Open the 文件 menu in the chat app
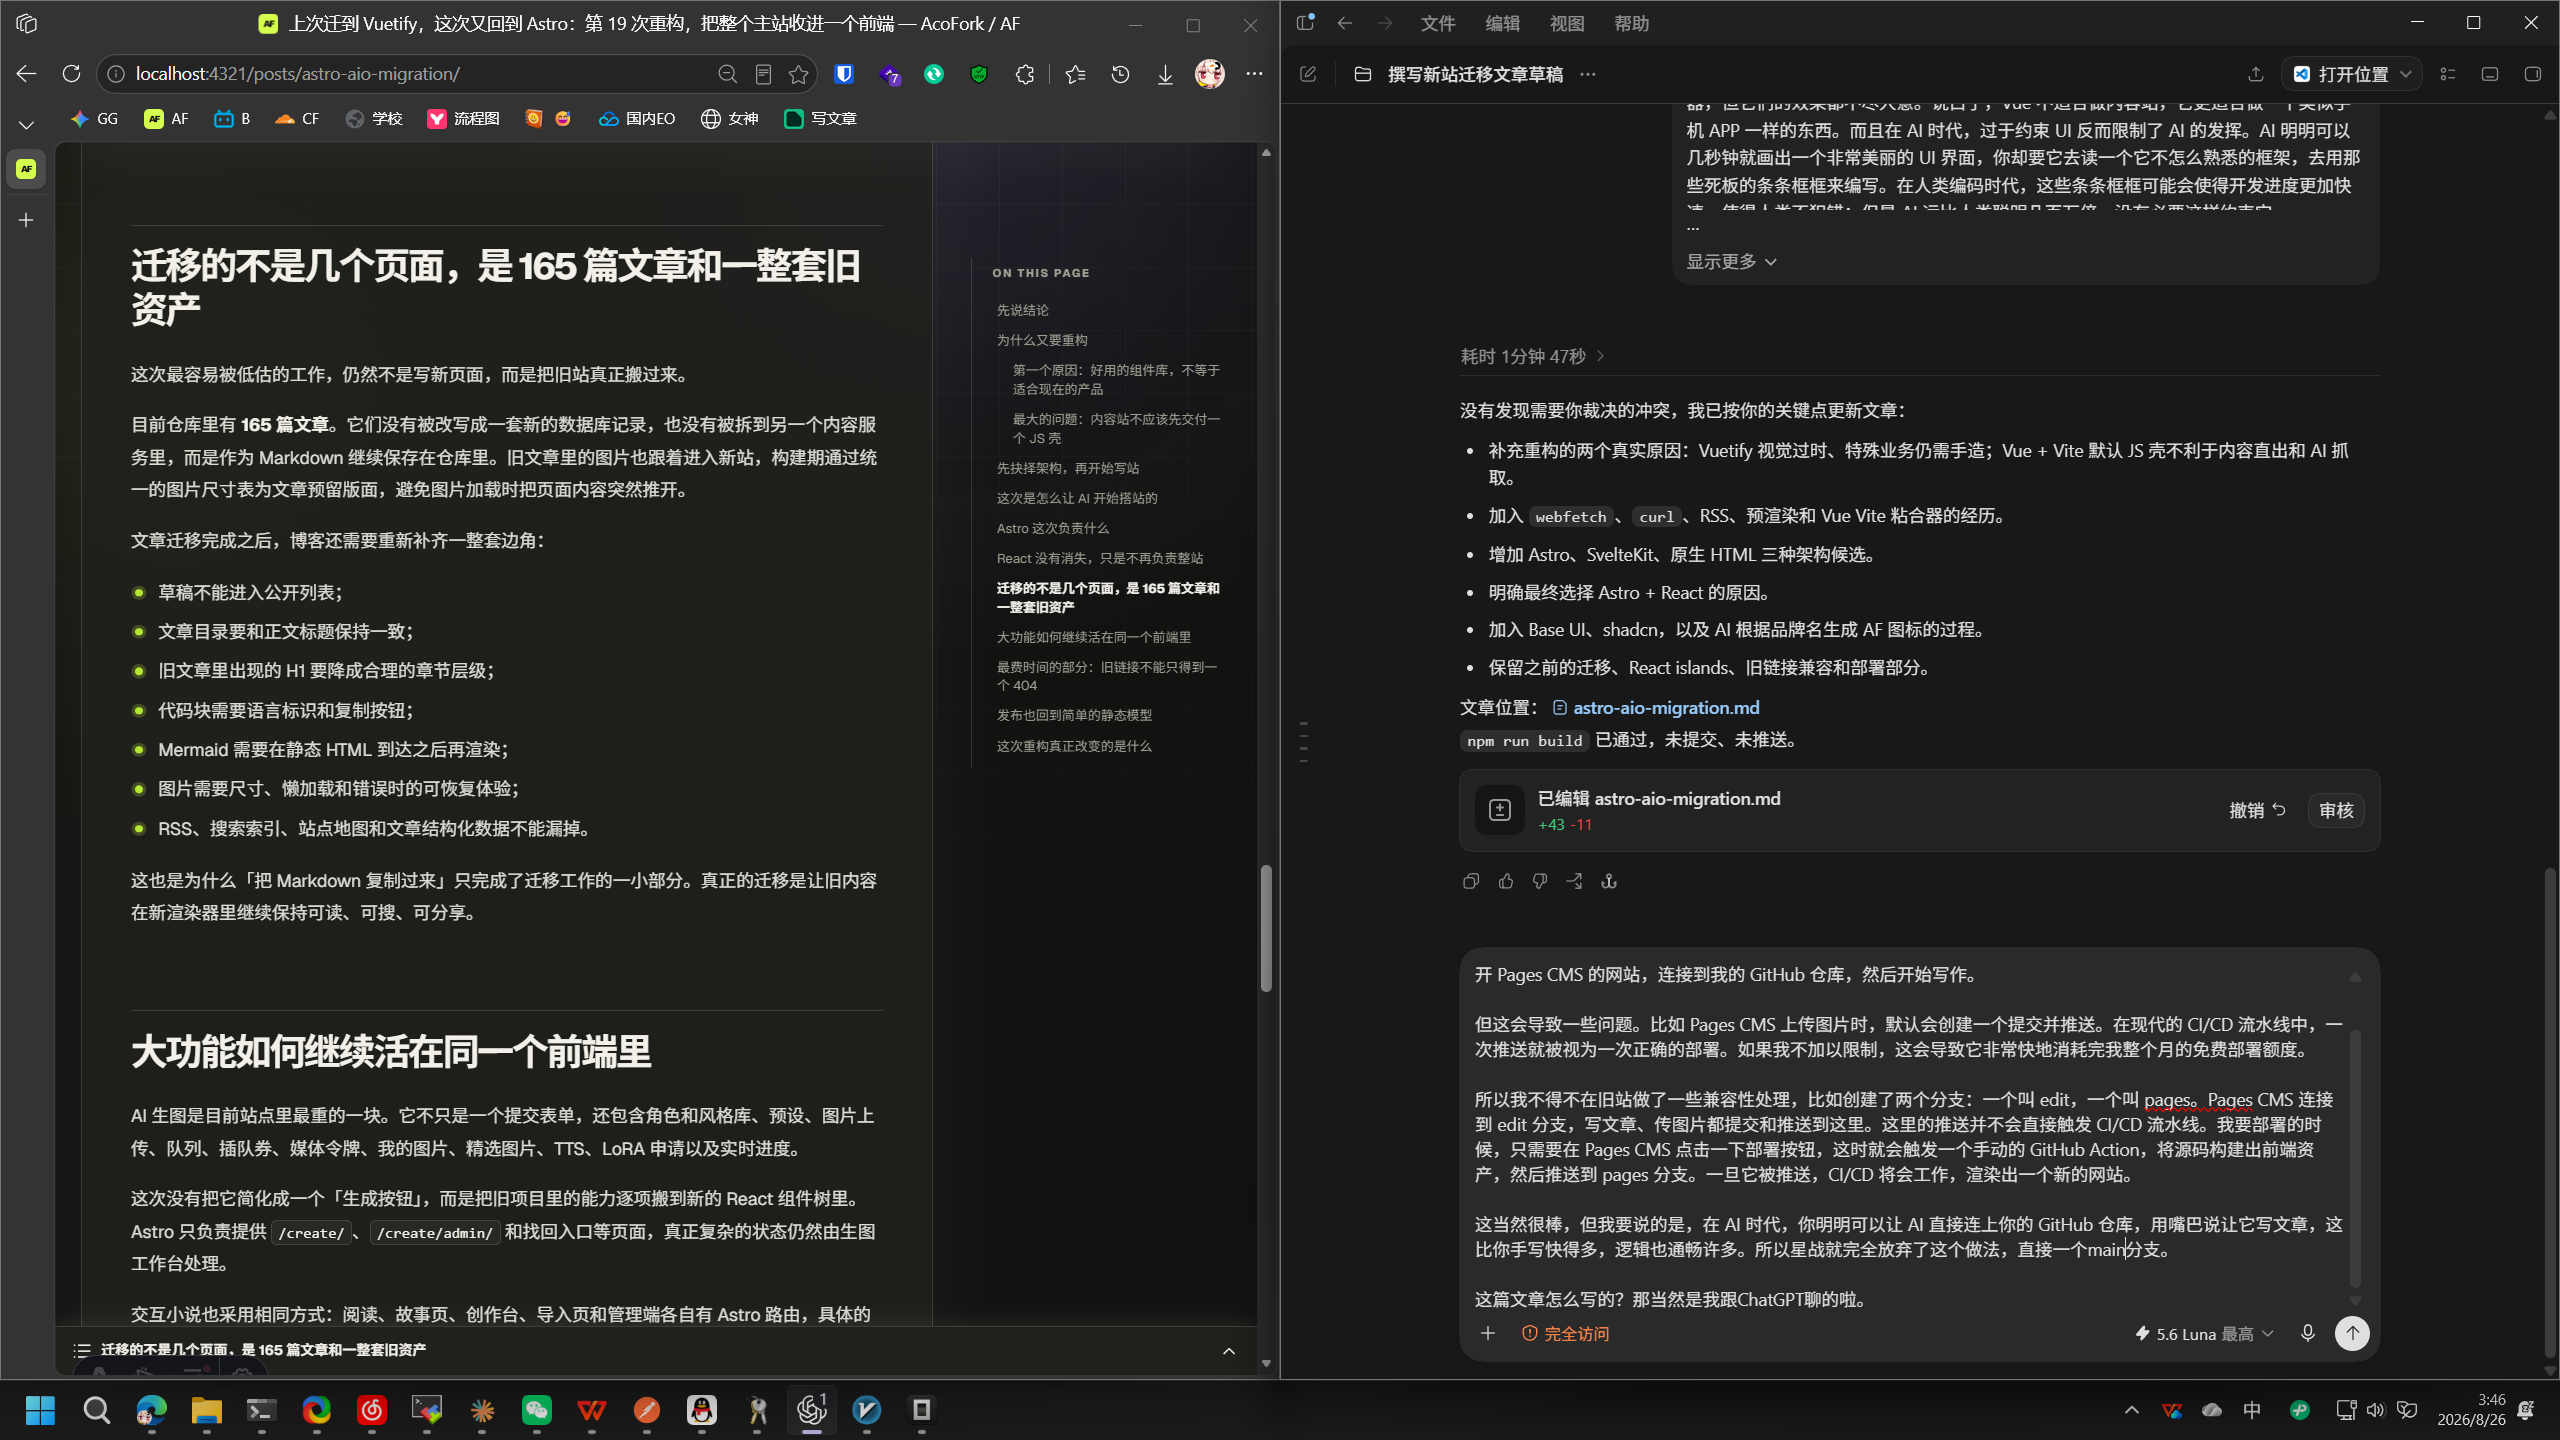Image resolution: width=2560 pixels, height=1440 pixels. click(1438, 24)
